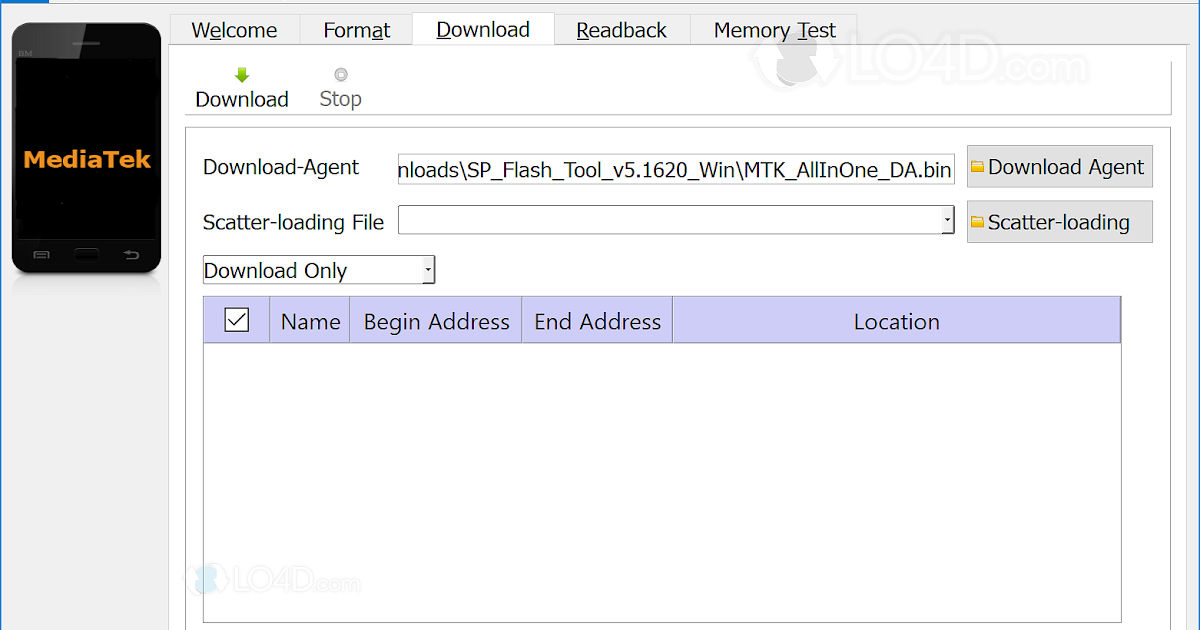Viewport: 1200px width, 630px height.
Task: Open the Welcome tab
Action: (234, 30)
